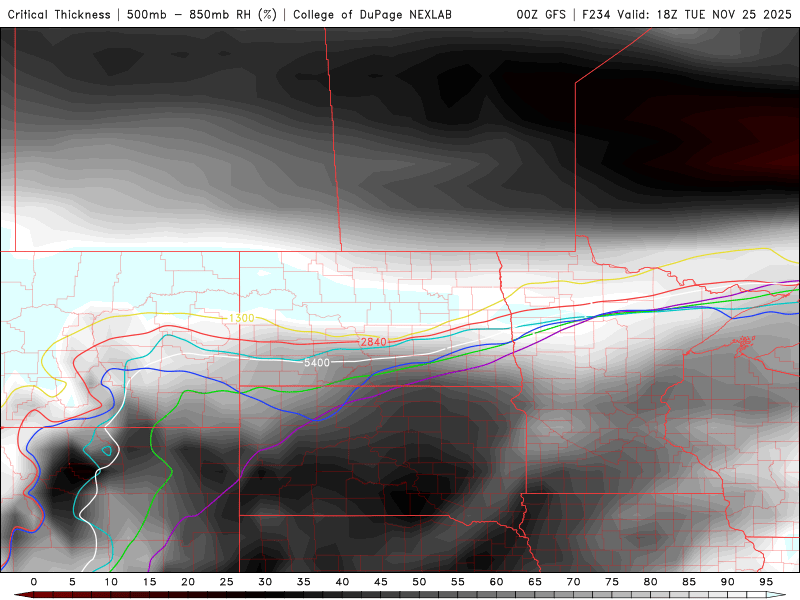The height and width of the screenshot is (600, 800).
Task: Select the '25' tick on the color scale
Action: point(227,582)
